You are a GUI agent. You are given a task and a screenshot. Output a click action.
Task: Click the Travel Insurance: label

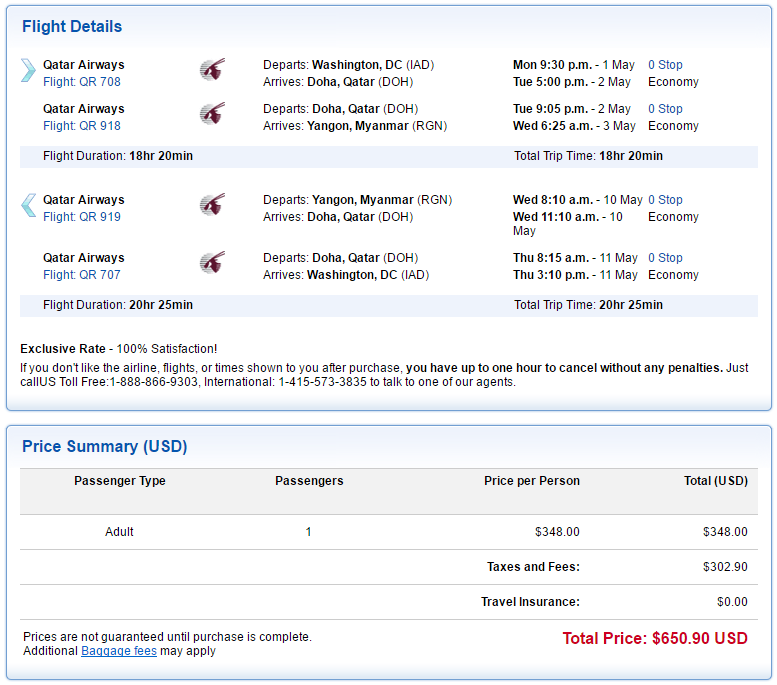coord(530,602)
